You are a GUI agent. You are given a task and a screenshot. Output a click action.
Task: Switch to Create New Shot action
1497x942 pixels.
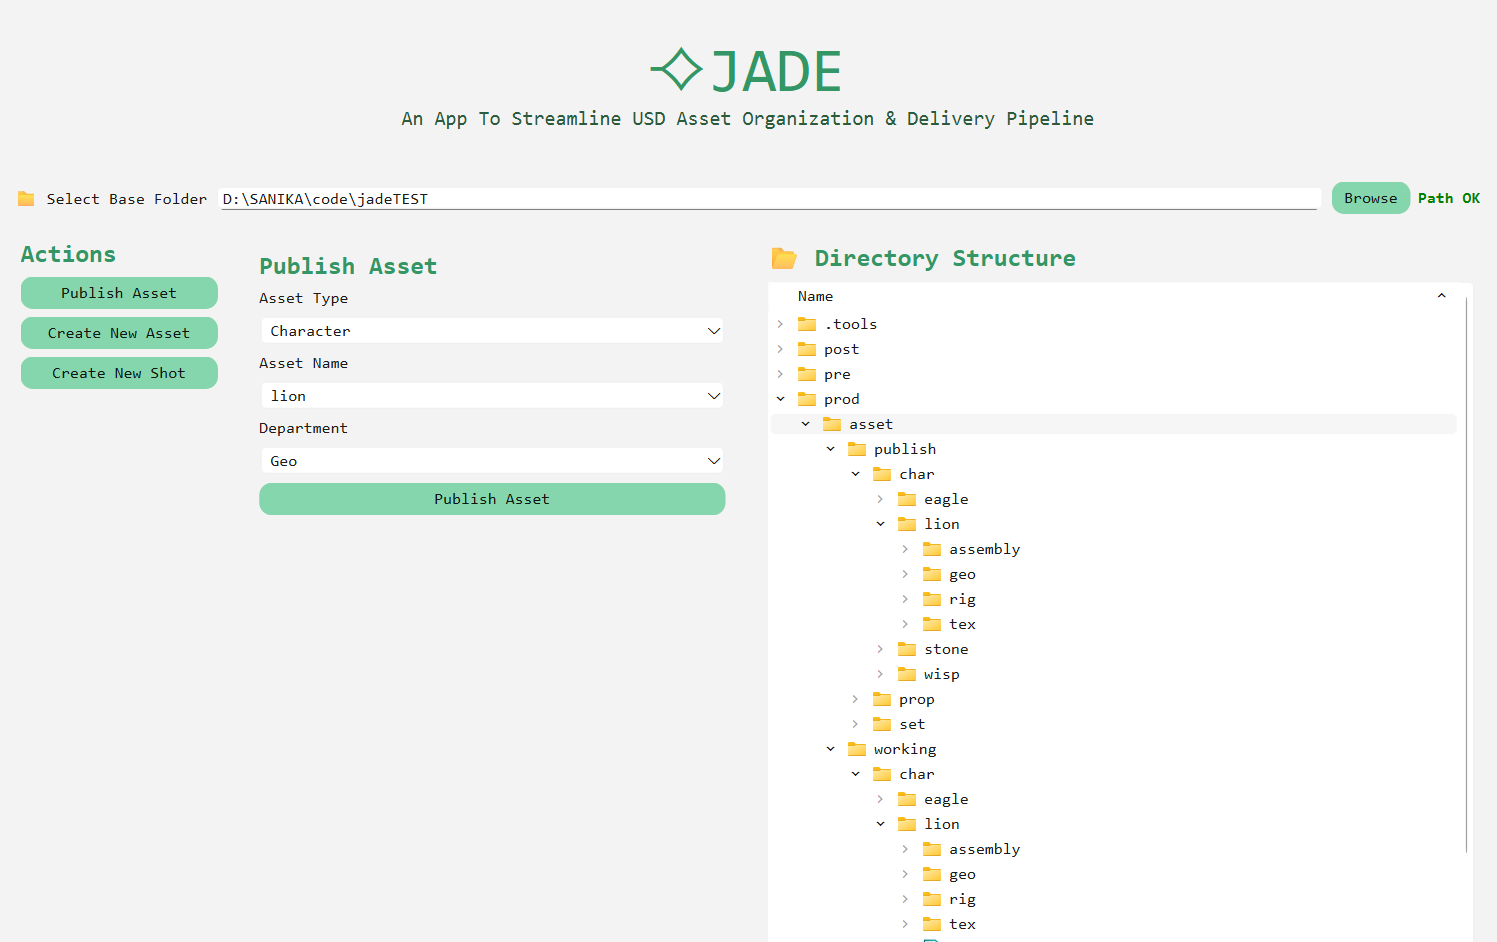(119, 373)
